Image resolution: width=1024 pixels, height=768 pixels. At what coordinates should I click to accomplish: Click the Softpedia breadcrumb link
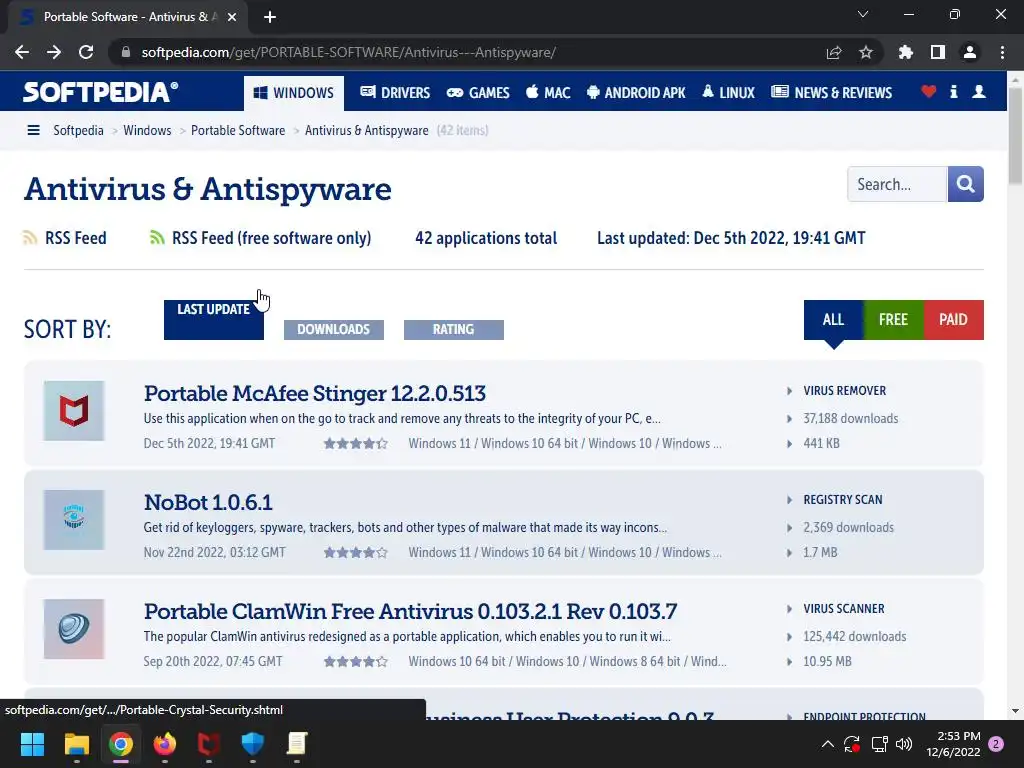click(x=78, y=131)
